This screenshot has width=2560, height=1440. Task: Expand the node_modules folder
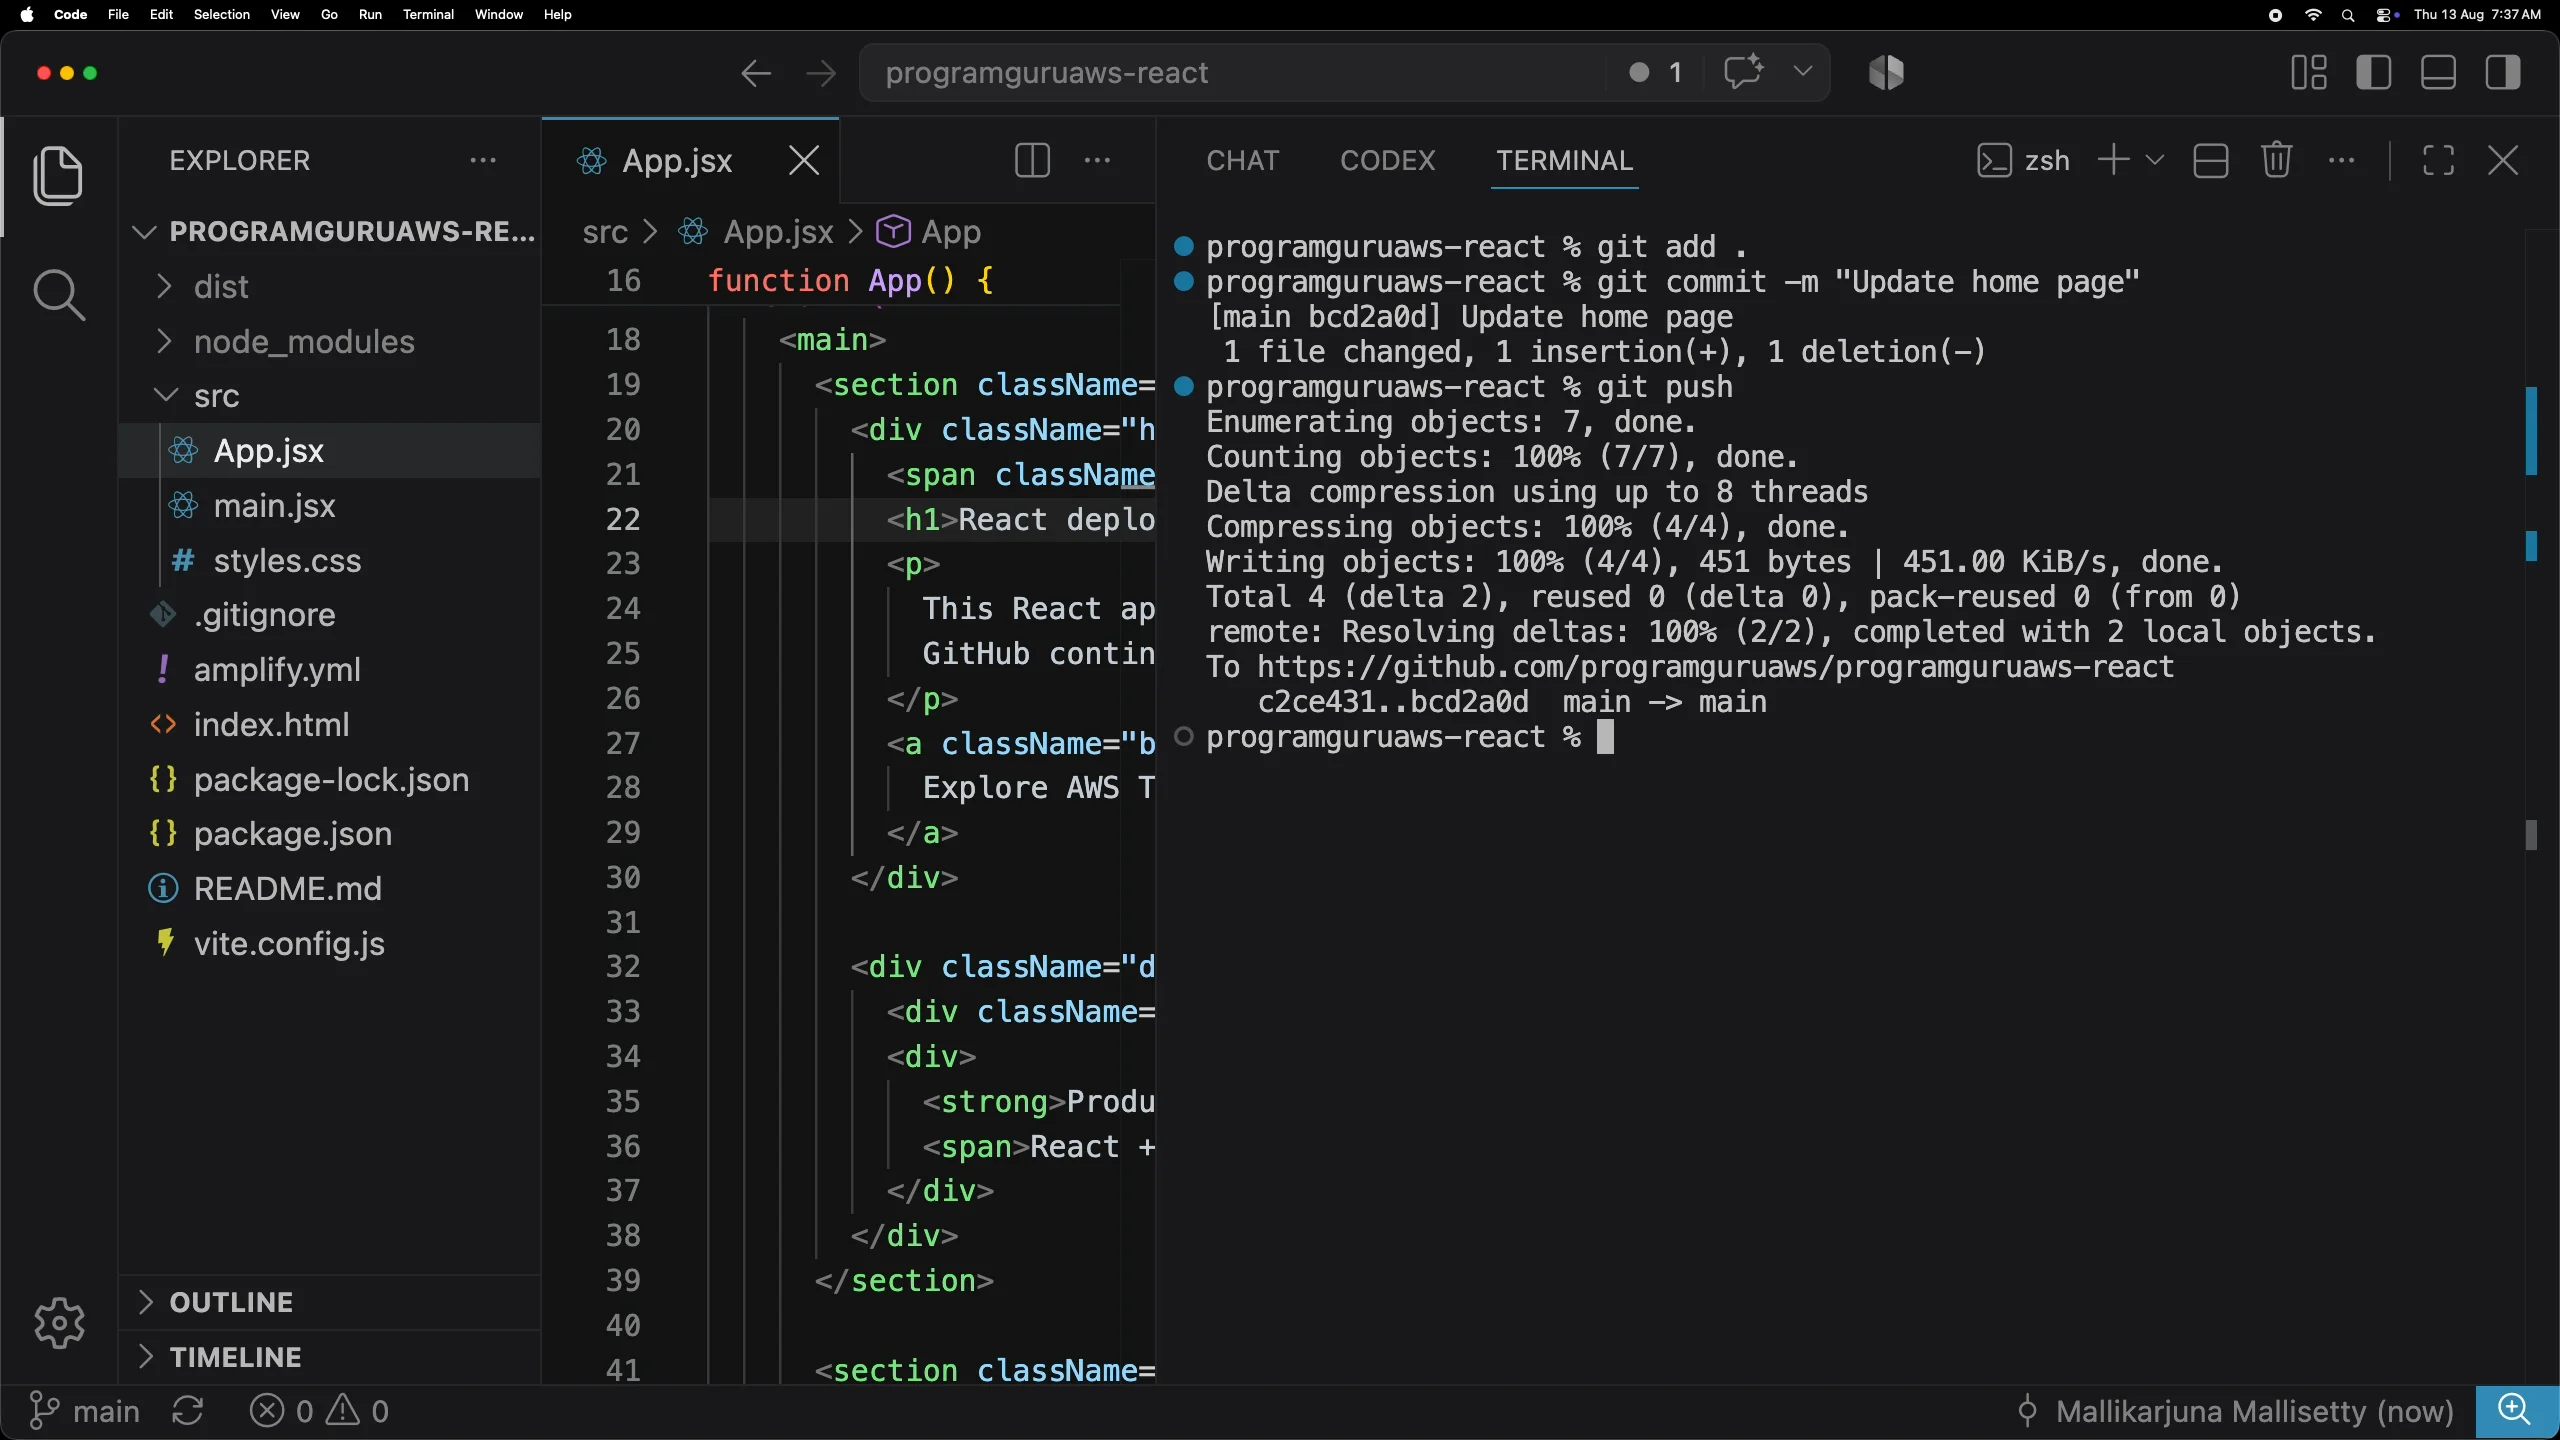(x=330, y=341)
